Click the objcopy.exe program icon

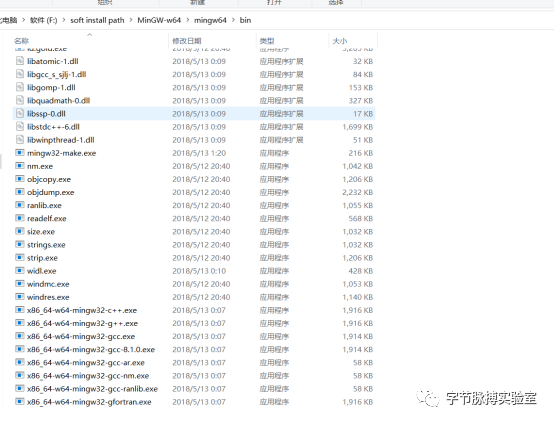coord(20,179)
